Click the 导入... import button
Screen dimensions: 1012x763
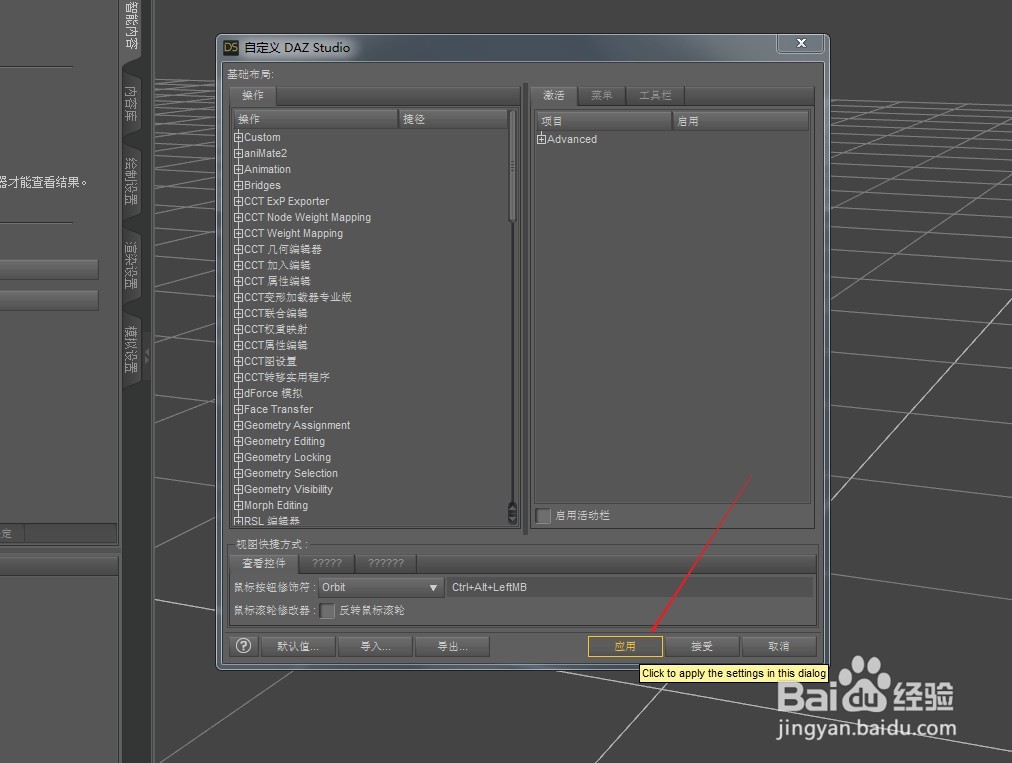[x=375, y=646]
